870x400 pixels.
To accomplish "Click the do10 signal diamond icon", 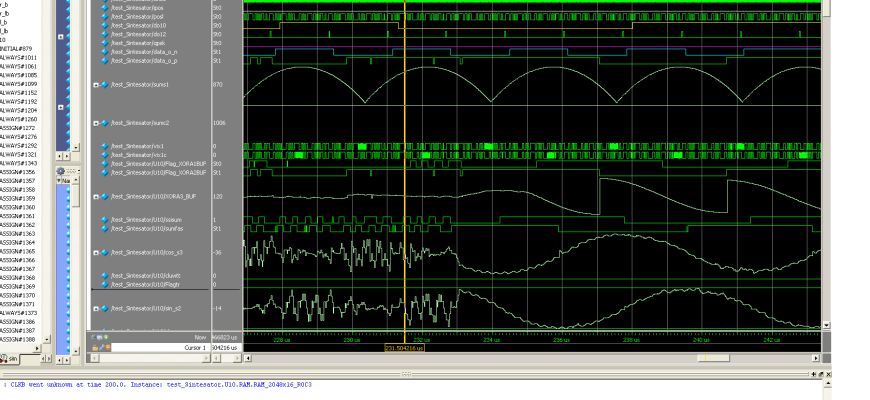I will pyautogui.click(x=104, y=25).
